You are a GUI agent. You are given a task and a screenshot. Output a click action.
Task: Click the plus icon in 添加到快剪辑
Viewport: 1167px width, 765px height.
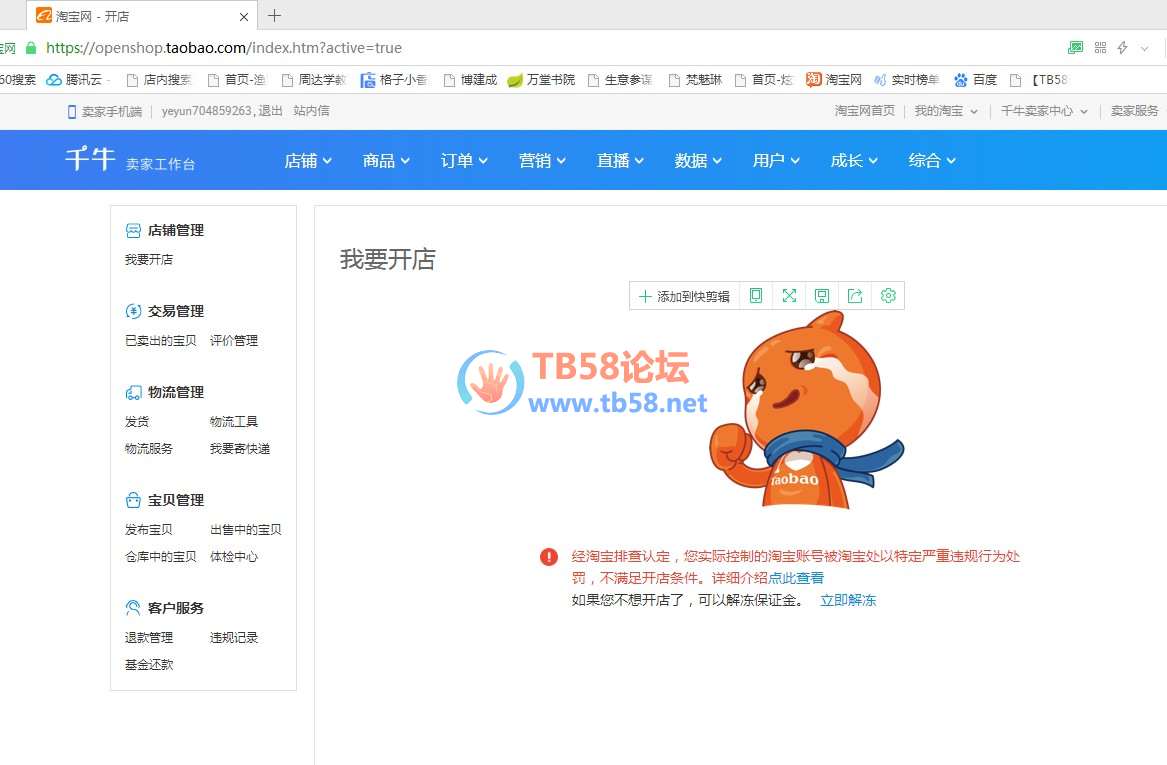point(645,296)
